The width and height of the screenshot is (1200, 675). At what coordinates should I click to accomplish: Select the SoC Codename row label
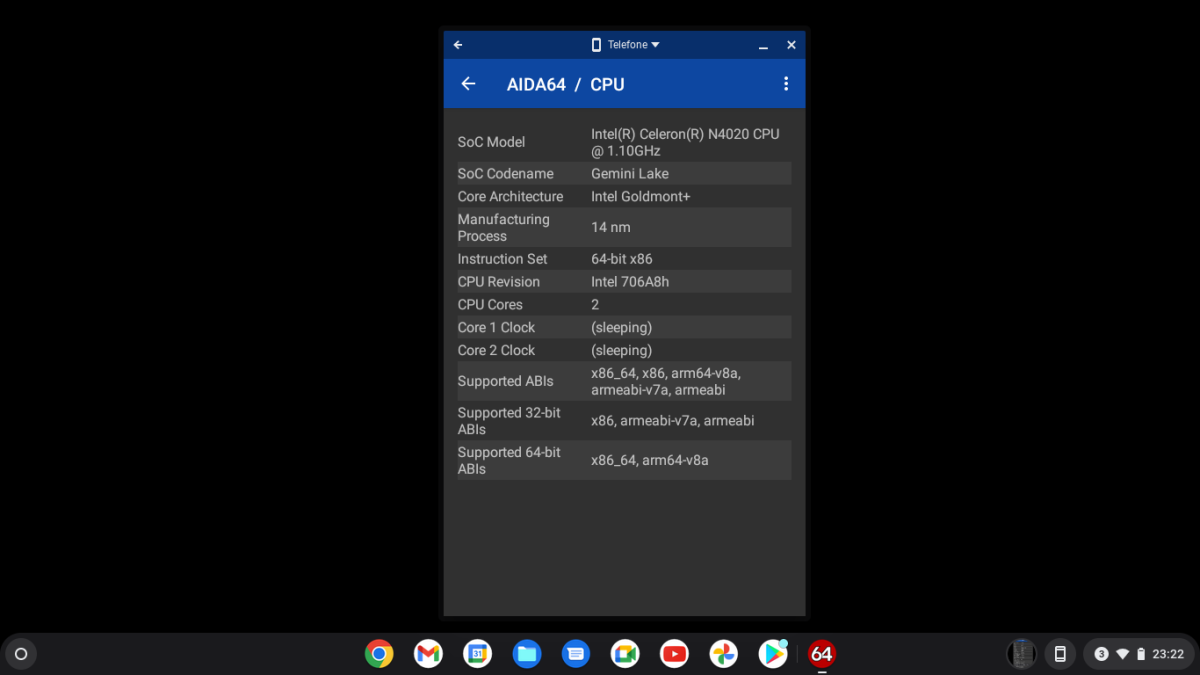[505, 173]
